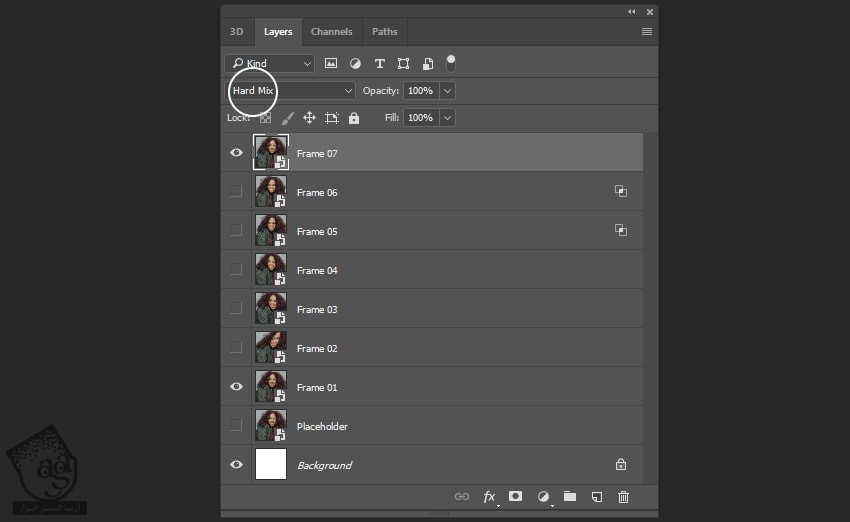Expand the Opacity slider dropdown
850x522 pixels.
[x=447, y=91]
